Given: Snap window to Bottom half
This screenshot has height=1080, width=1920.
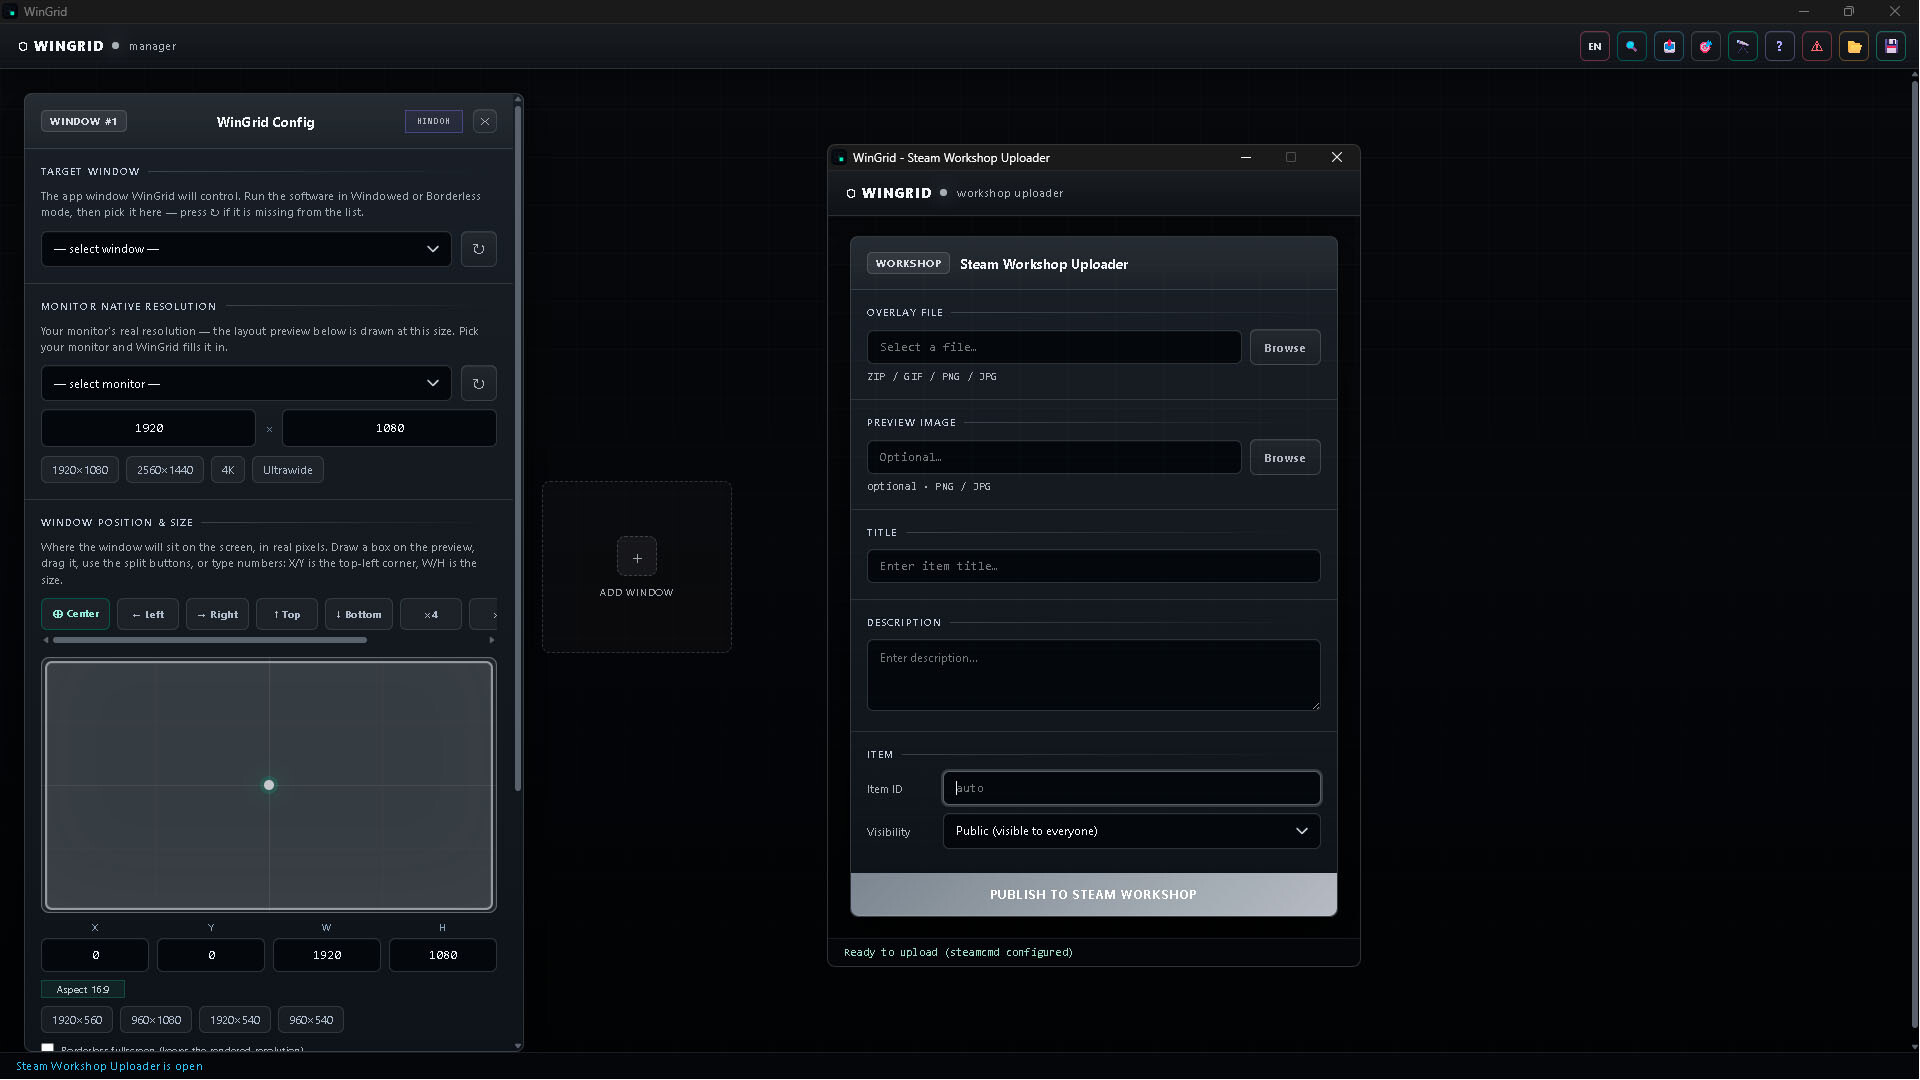Looking at the screenshot, I should [x=358, y=614].
